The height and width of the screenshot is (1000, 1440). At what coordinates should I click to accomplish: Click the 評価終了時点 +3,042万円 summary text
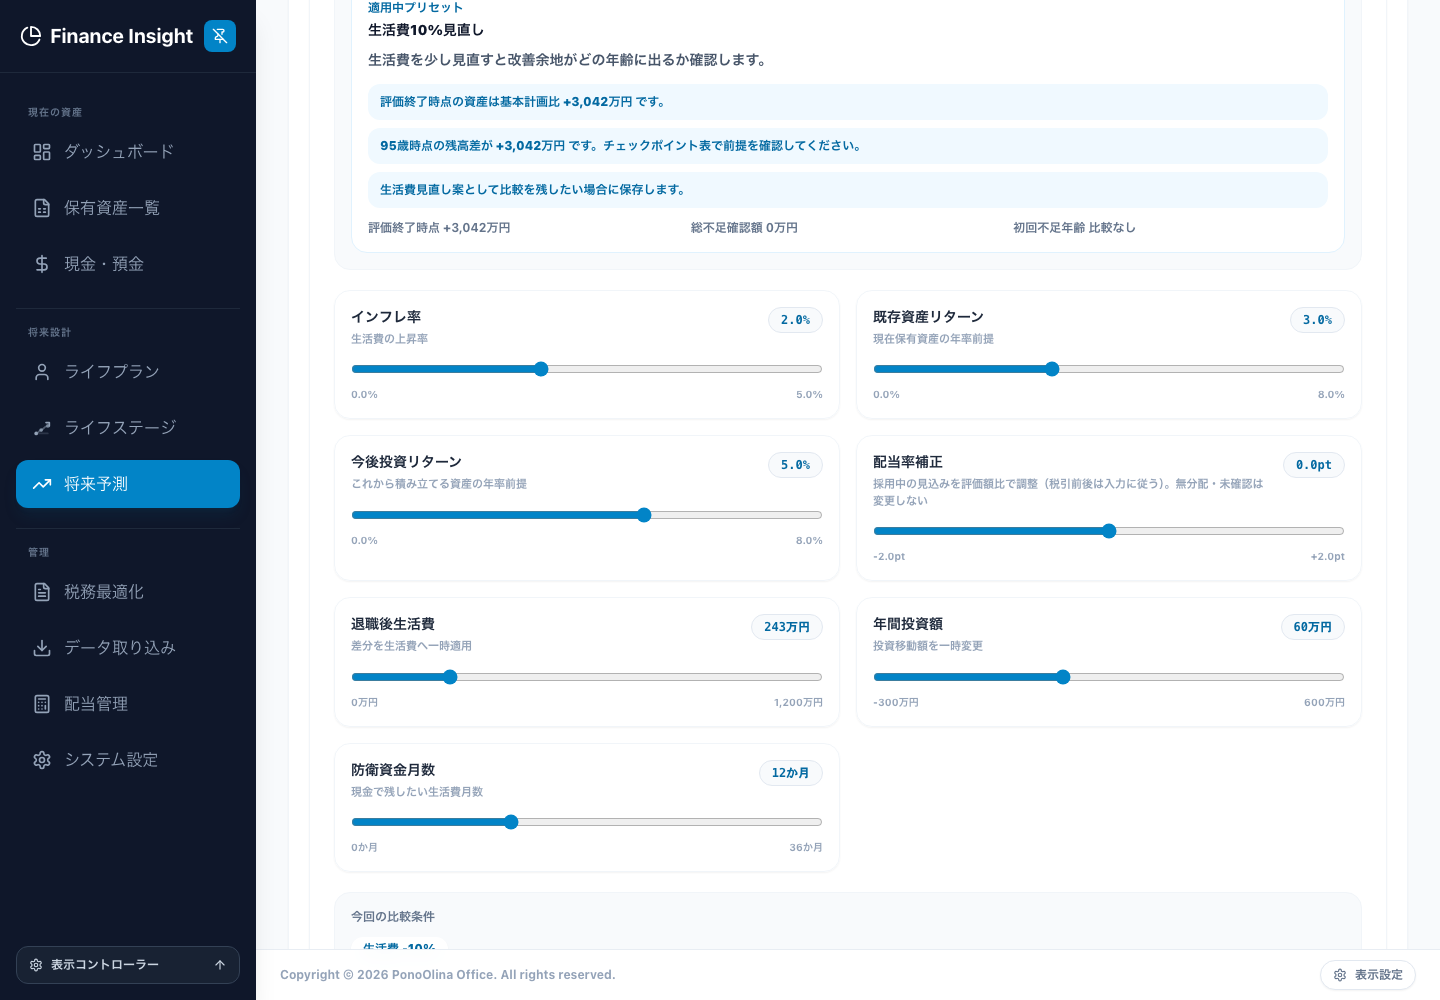click(x=439, y=228)
